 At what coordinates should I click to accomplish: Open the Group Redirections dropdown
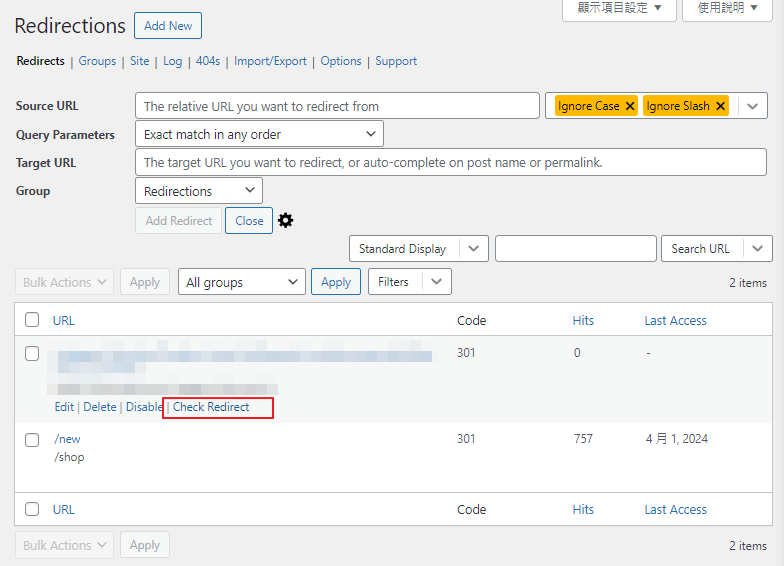[198, 191]
